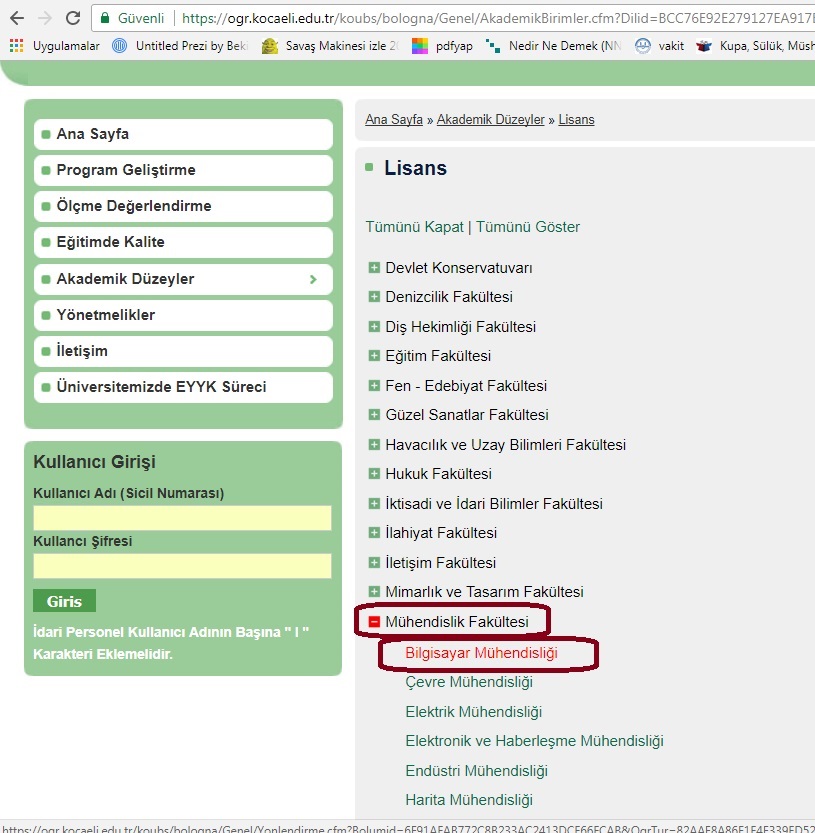Expand the Eğitim Fakültesi plus icon

(374, 356)
